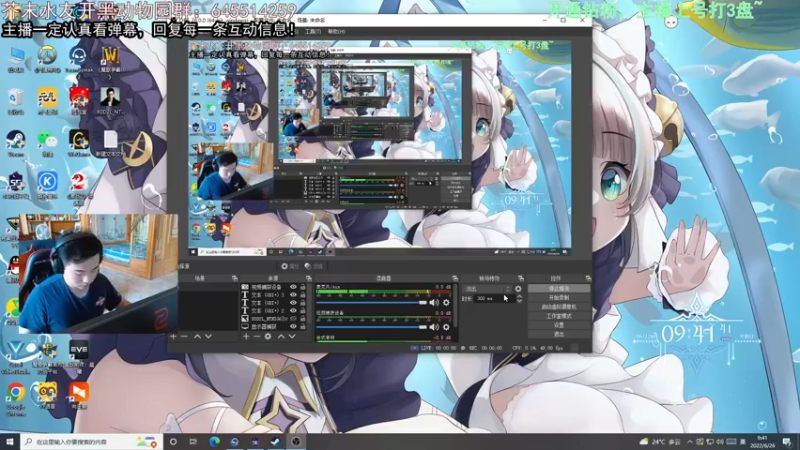Viewport: 800px width, 450px height.
Task: Open the 工具(T) menu in OBS
Action: pyautogui.click(x=313, y=32)
